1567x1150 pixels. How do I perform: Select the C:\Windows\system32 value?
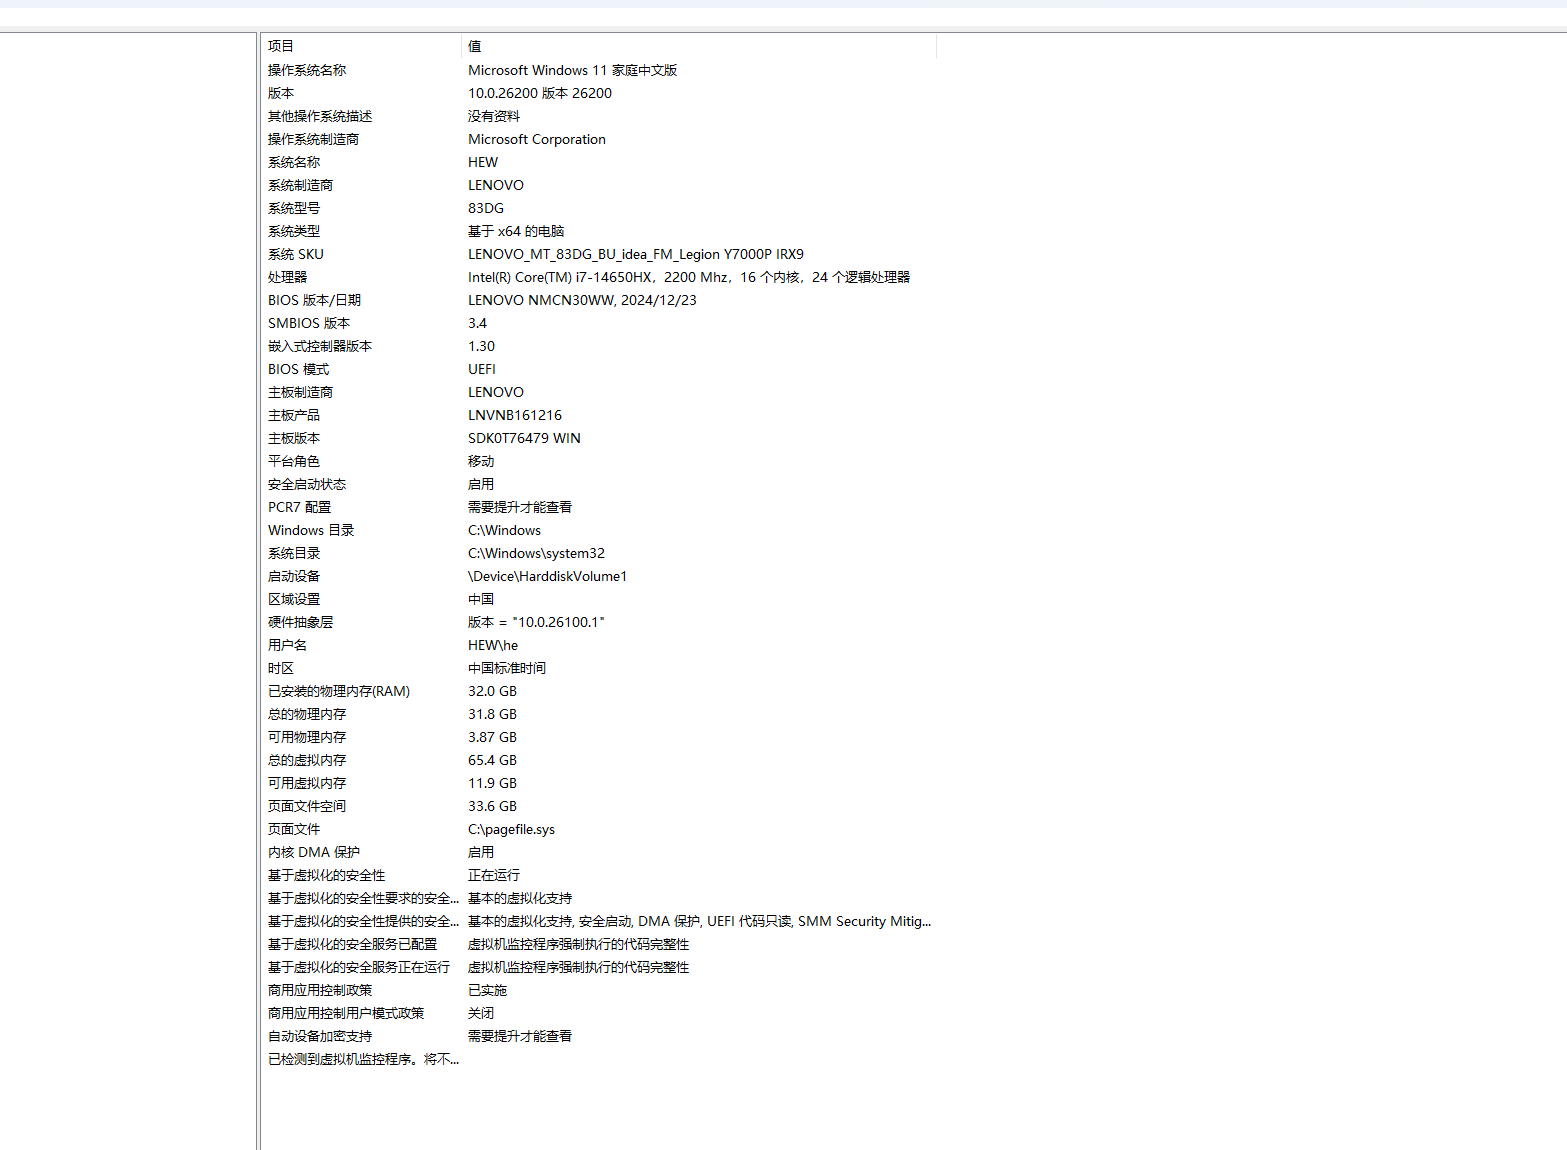point(536,553)
